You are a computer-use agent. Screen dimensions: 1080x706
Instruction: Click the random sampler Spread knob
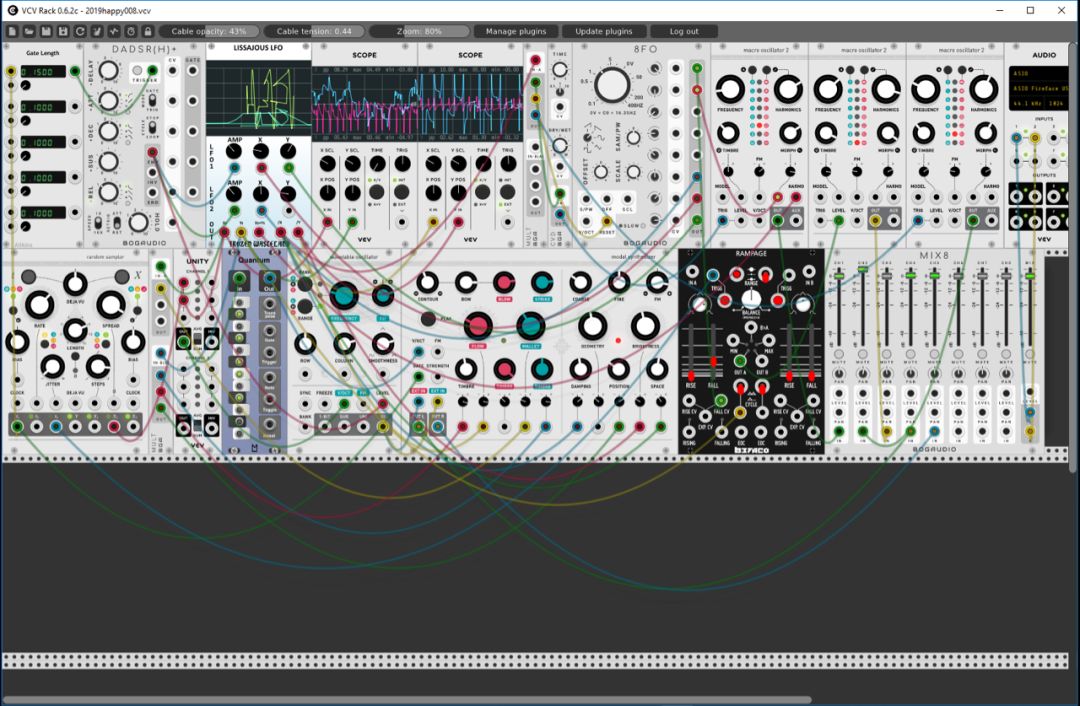pyautogui.click(x=110, y=305)
